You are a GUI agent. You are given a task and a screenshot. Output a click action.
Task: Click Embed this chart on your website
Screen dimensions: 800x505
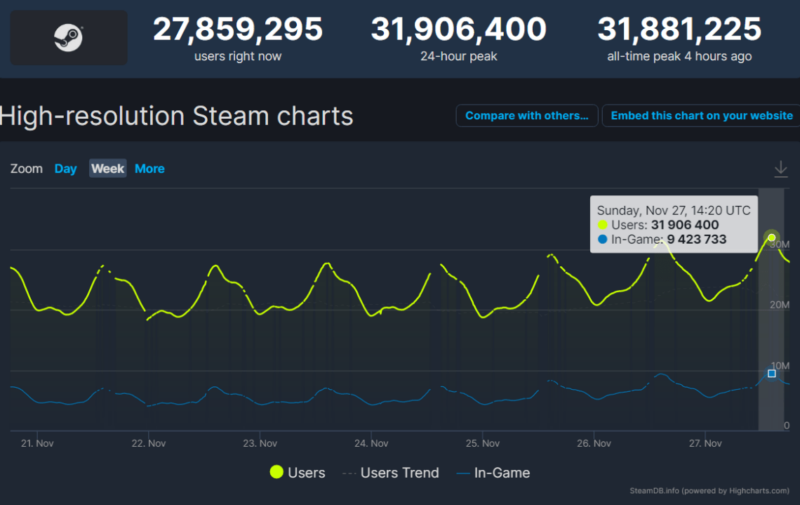[x=702, y=116]
